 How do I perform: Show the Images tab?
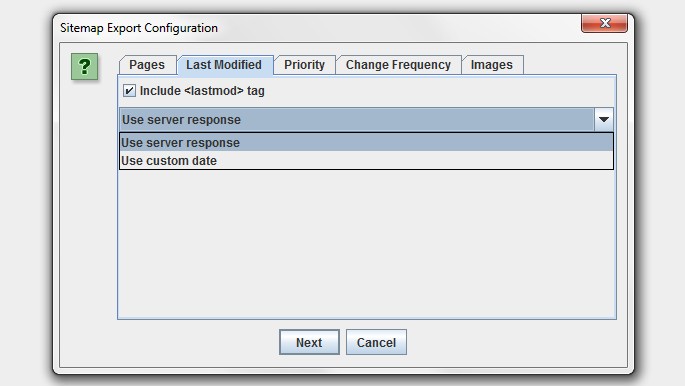click(491, 65)
